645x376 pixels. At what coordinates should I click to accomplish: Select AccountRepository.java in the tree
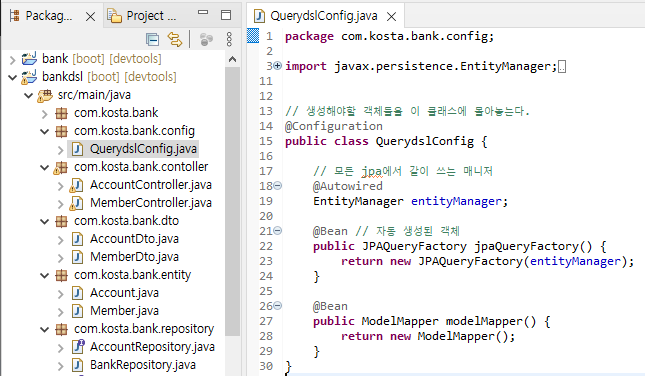click(x=152, y=347)
